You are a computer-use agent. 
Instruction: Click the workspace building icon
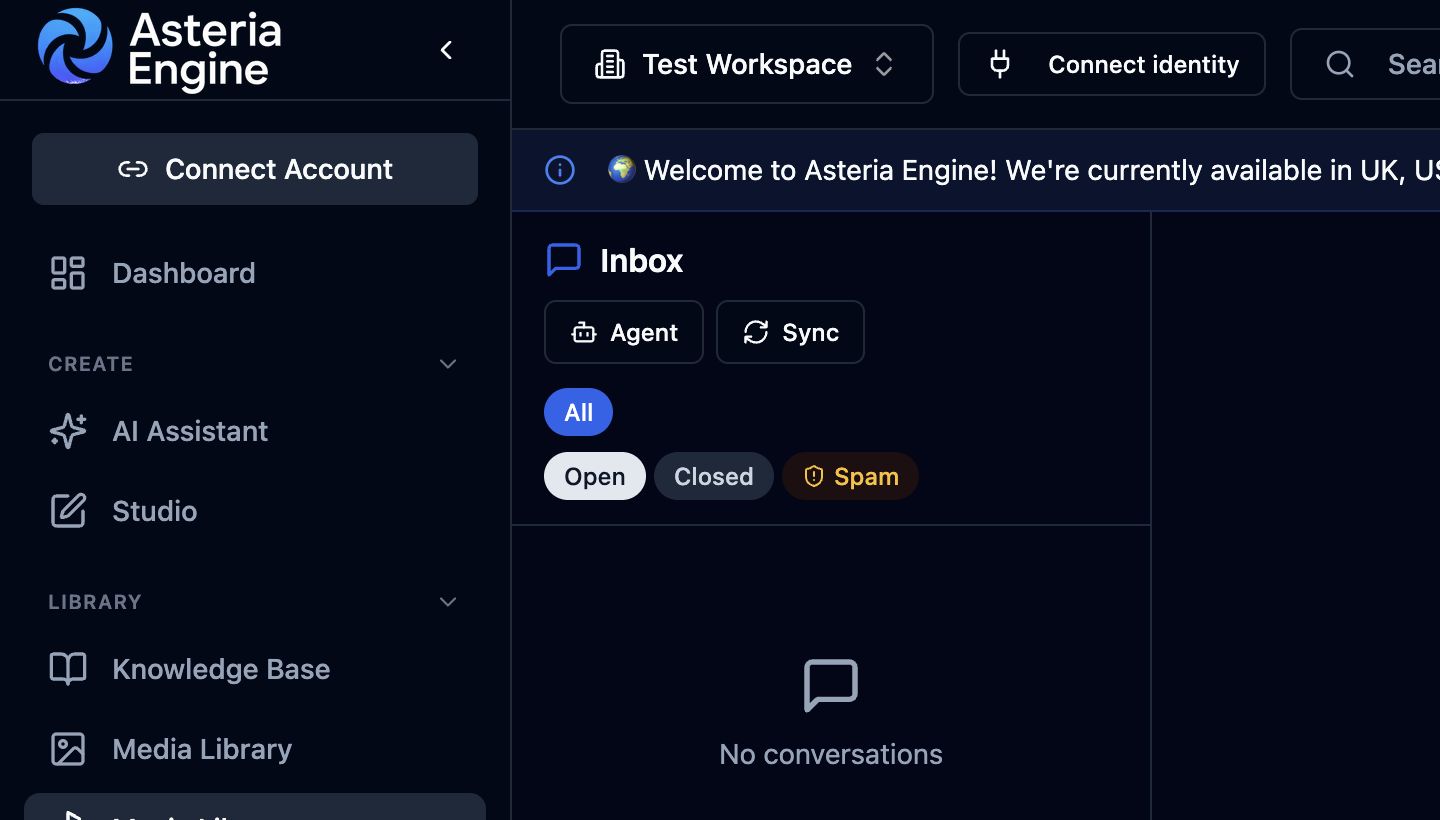click(610, 65)
